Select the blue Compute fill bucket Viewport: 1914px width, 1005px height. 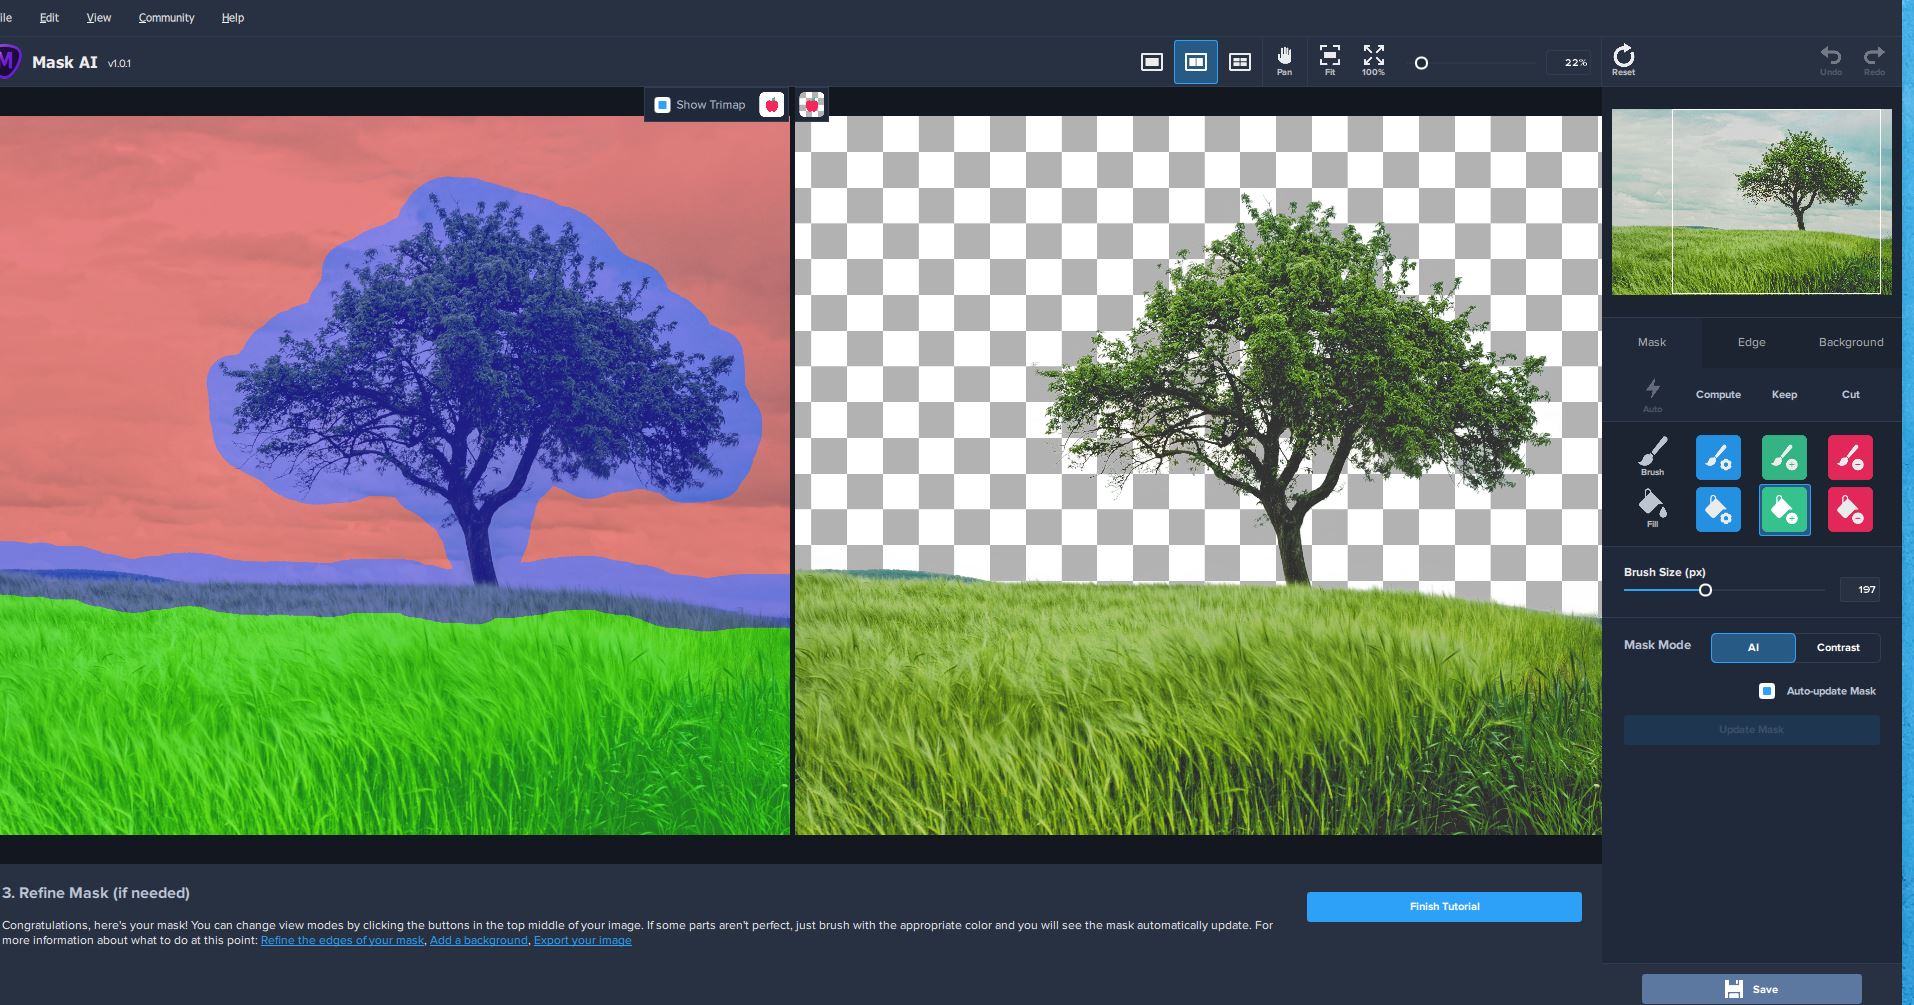coord(1718,510)
